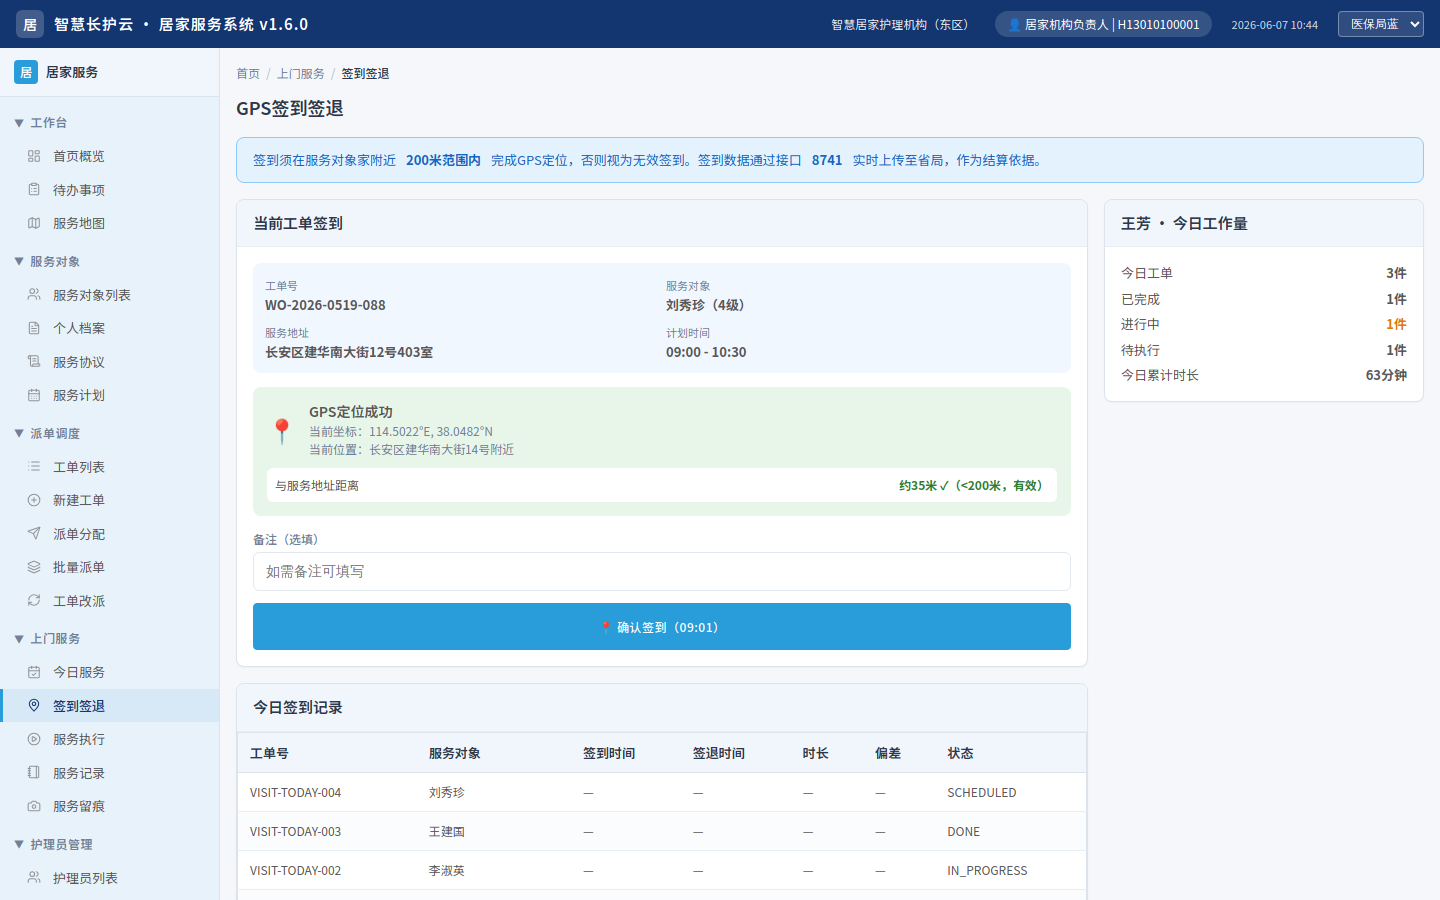Click the 约35米 distance result text
Image resolution: width=1440 pixels, height=900 pixels.
[x=970, y=486]
